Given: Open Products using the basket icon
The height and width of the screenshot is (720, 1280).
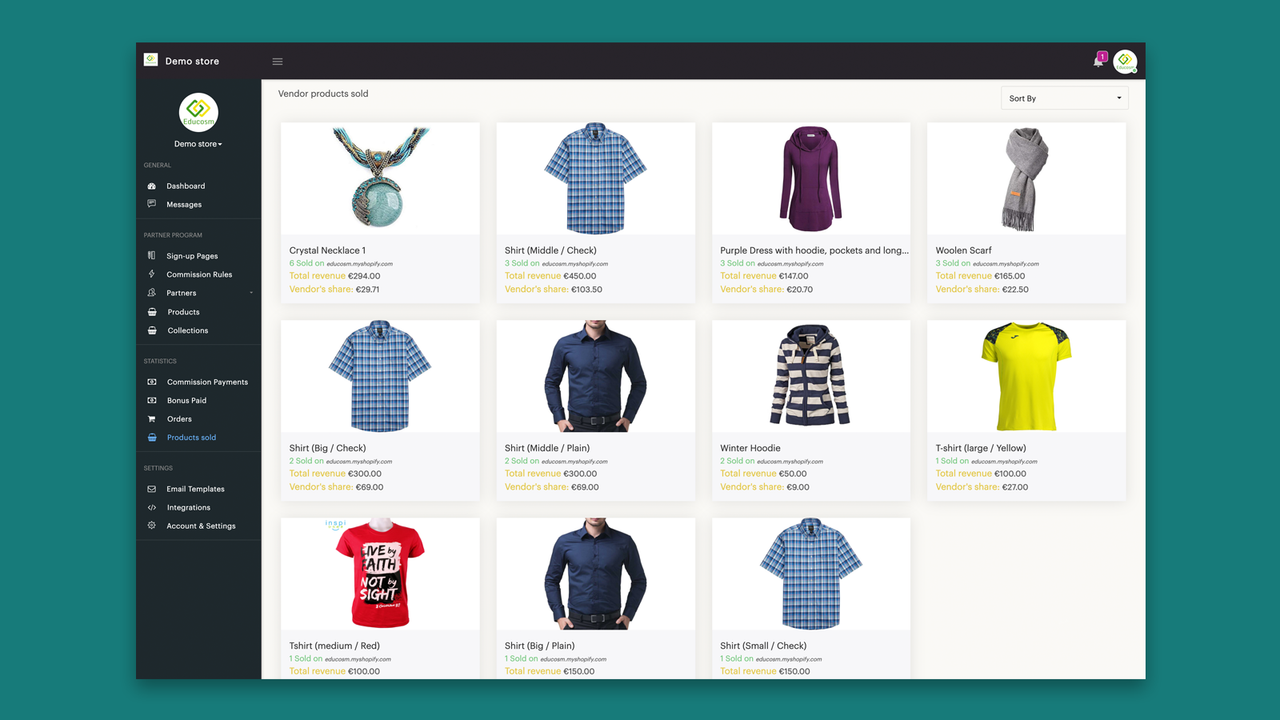Looking at the screenshot, I should pos(152,311).
